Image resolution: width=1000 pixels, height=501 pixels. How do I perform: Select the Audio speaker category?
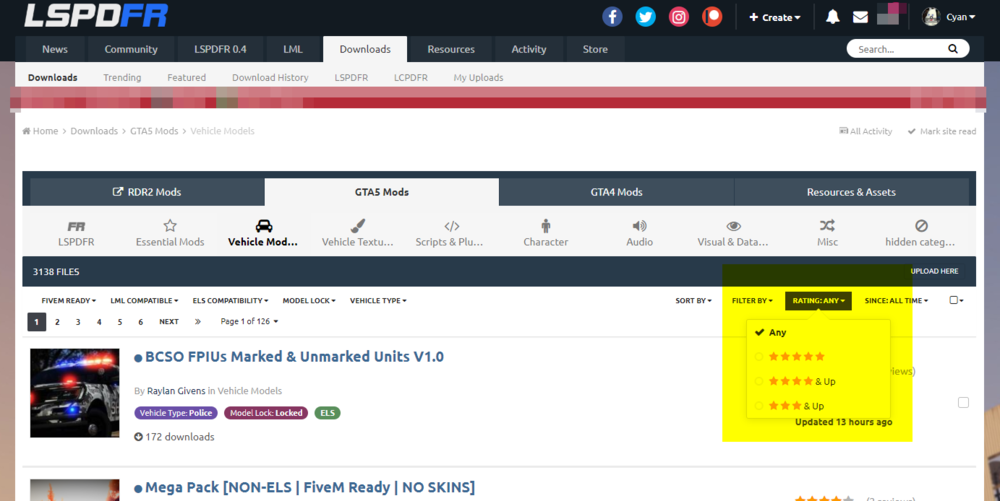tap(639, 233)
